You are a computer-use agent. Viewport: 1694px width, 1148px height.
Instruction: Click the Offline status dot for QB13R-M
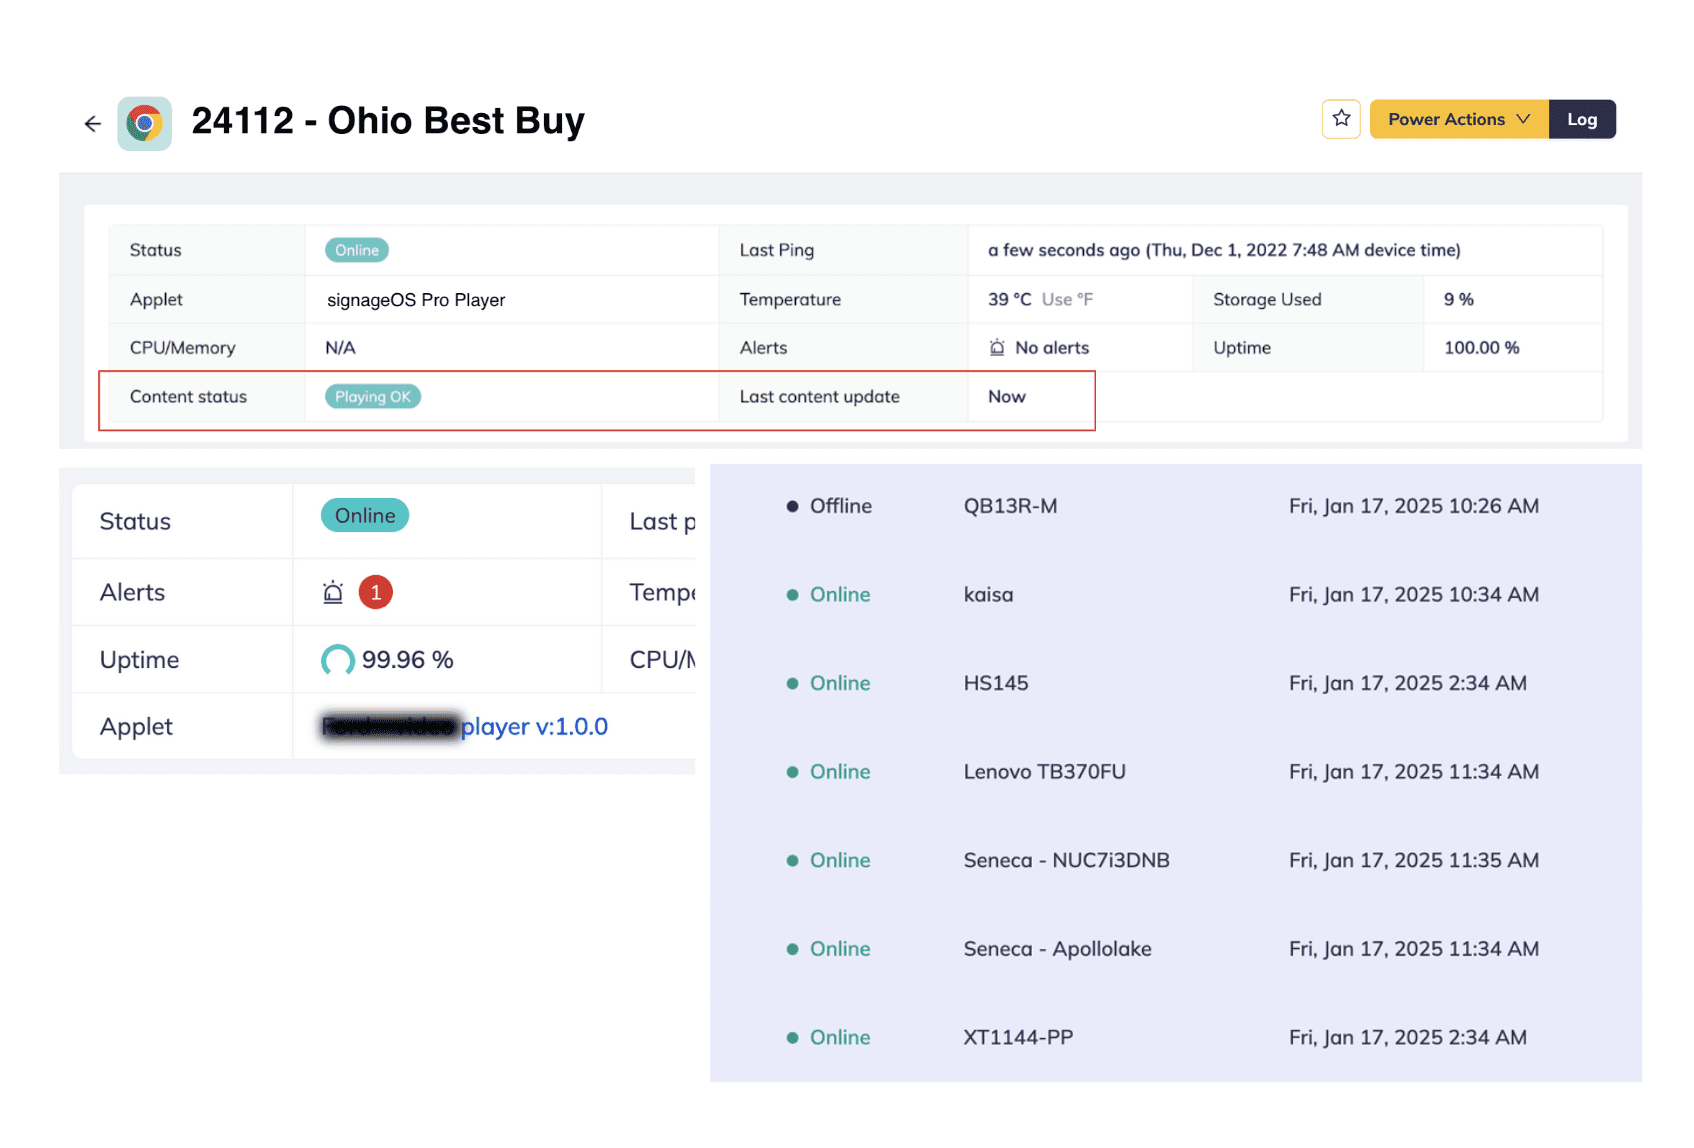tap(792, 507)
